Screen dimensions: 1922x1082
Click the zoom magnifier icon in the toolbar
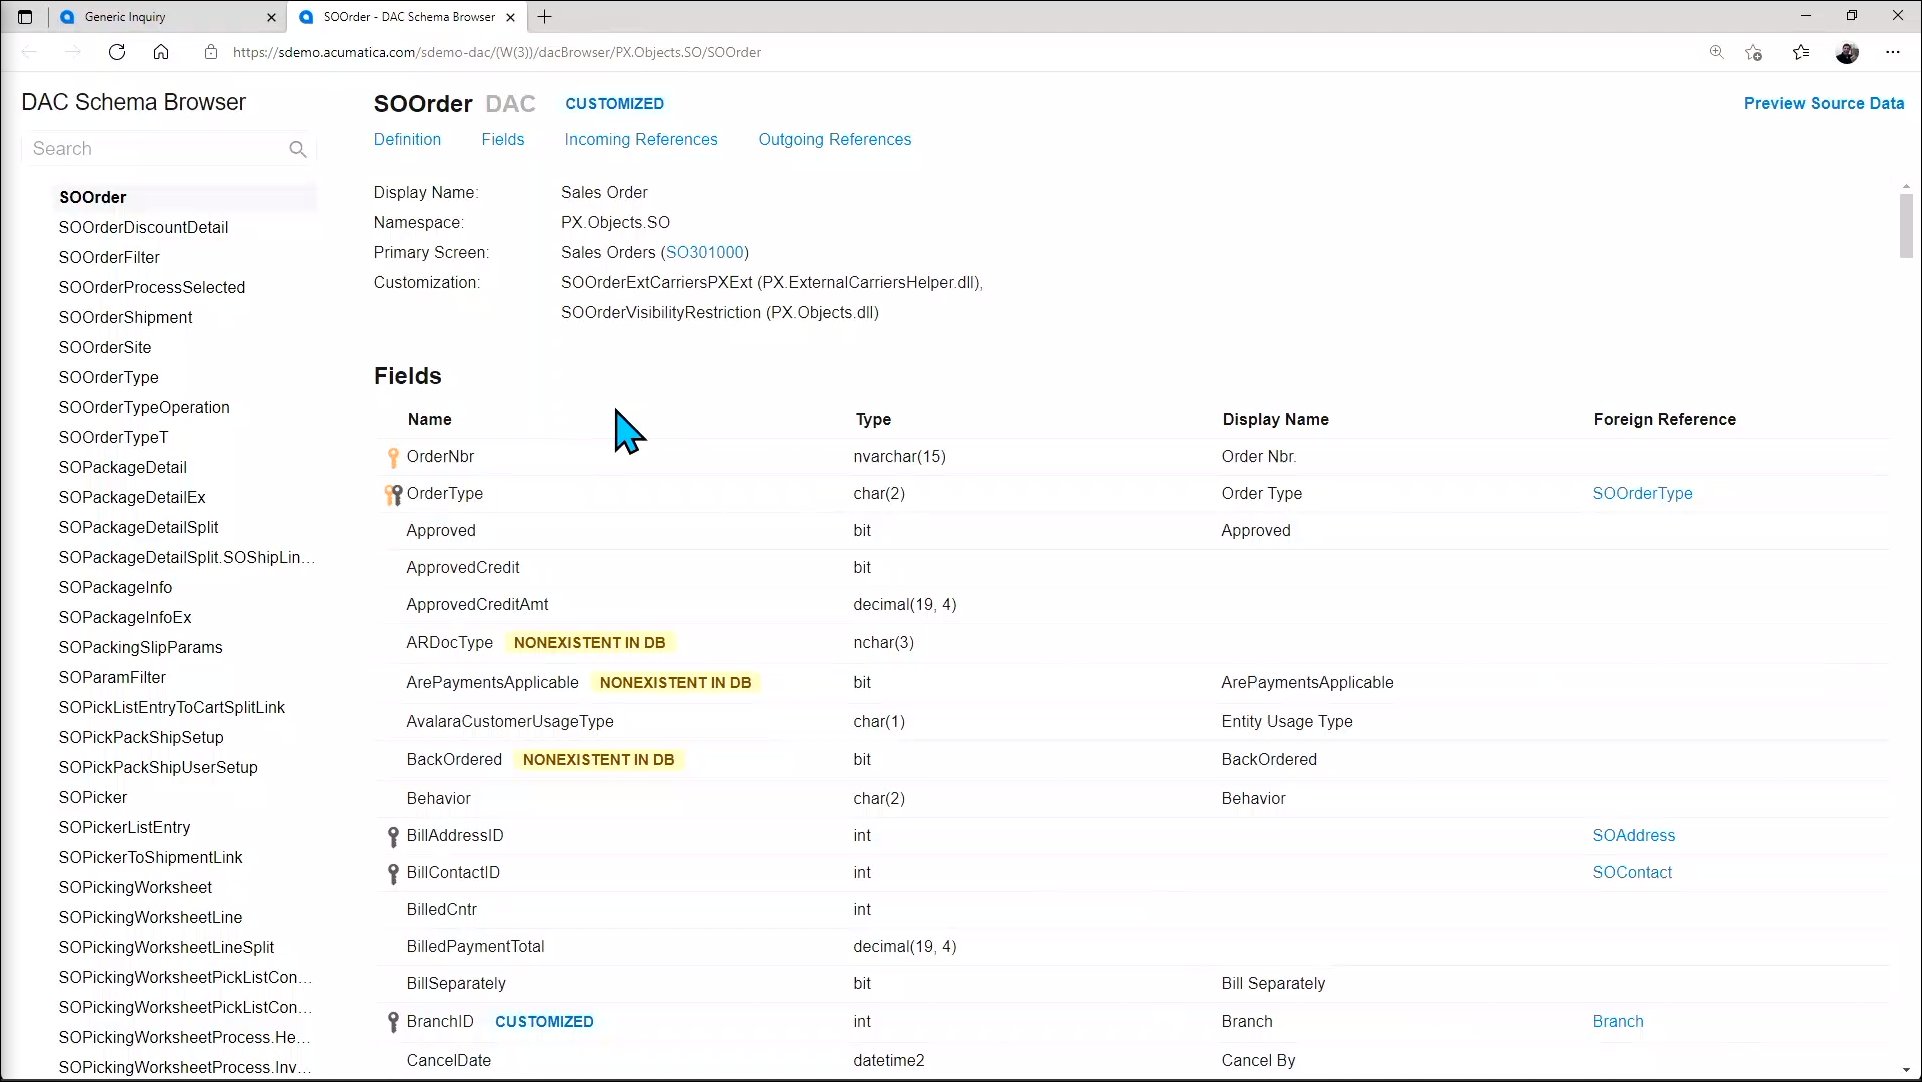click(x=1716, y=52)
